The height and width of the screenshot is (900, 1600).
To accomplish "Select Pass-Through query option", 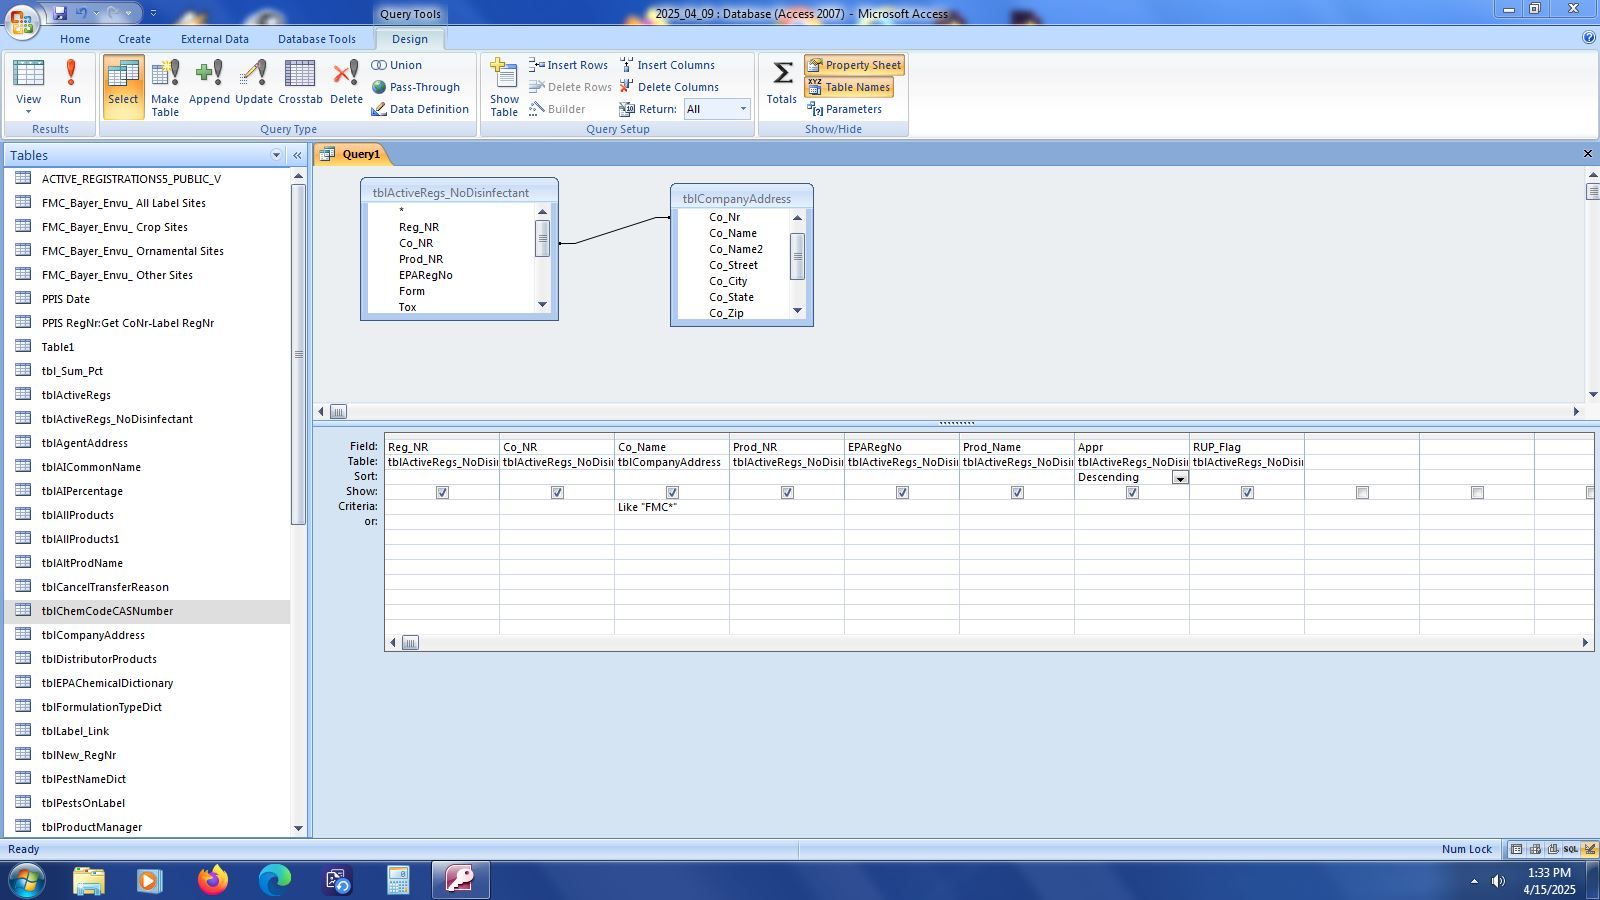I will pyautogui.click(x=416, y=87).
